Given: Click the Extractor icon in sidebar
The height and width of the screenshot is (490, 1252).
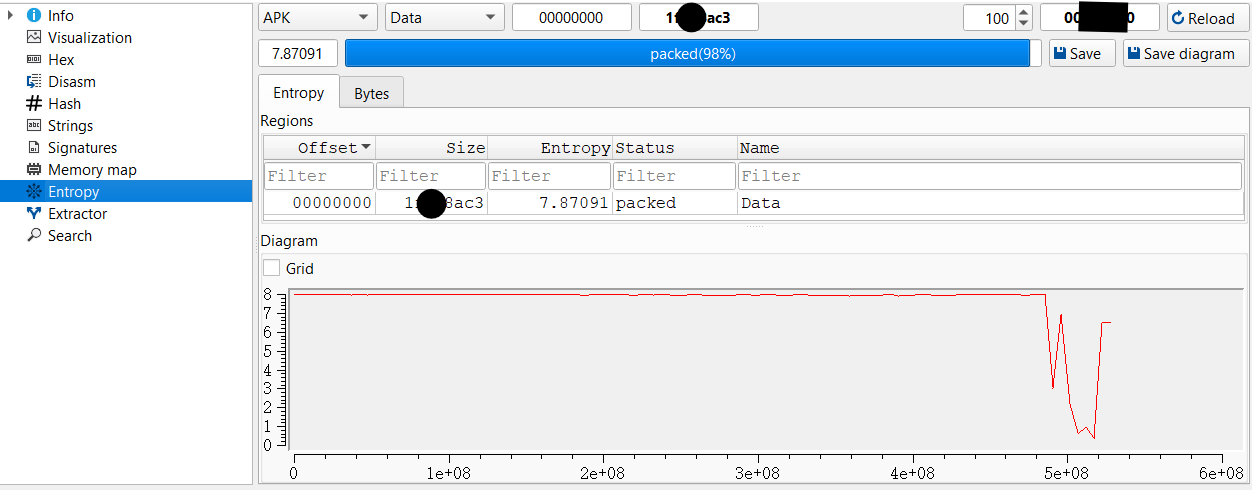Looking at the screenshot, I should coord(34,214).
